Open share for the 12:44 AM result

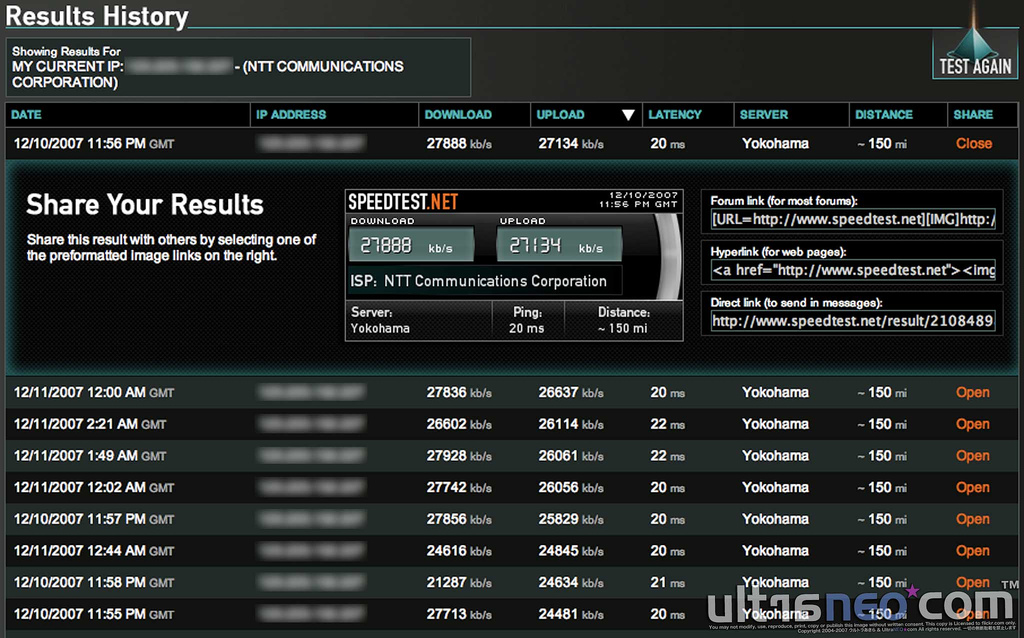pyautogui.click(x=972, y=551)
